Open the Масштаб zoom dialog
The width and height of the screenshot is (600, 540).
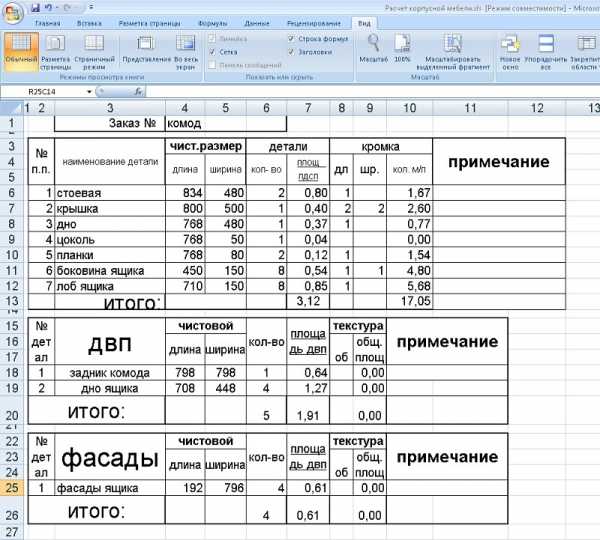373,48
